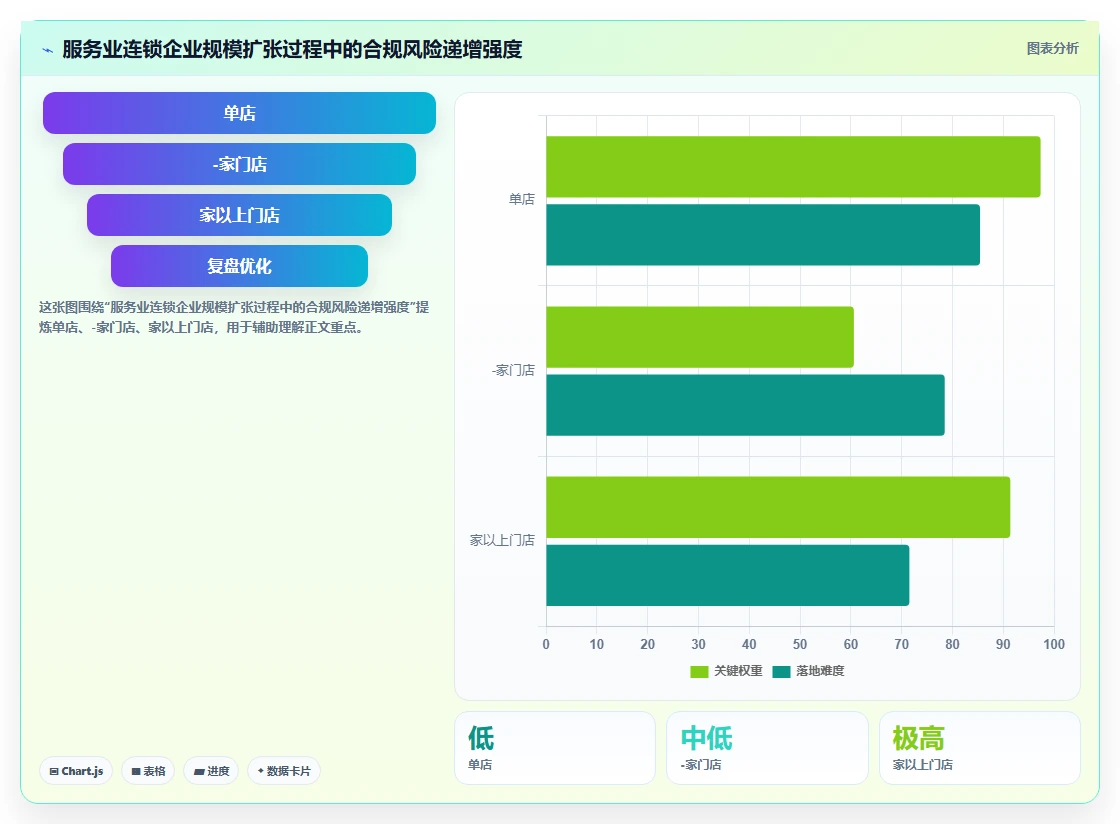Click the Chart.js tag chip
This screenshot has width=1120, height=824.
[x=76, y=771]
